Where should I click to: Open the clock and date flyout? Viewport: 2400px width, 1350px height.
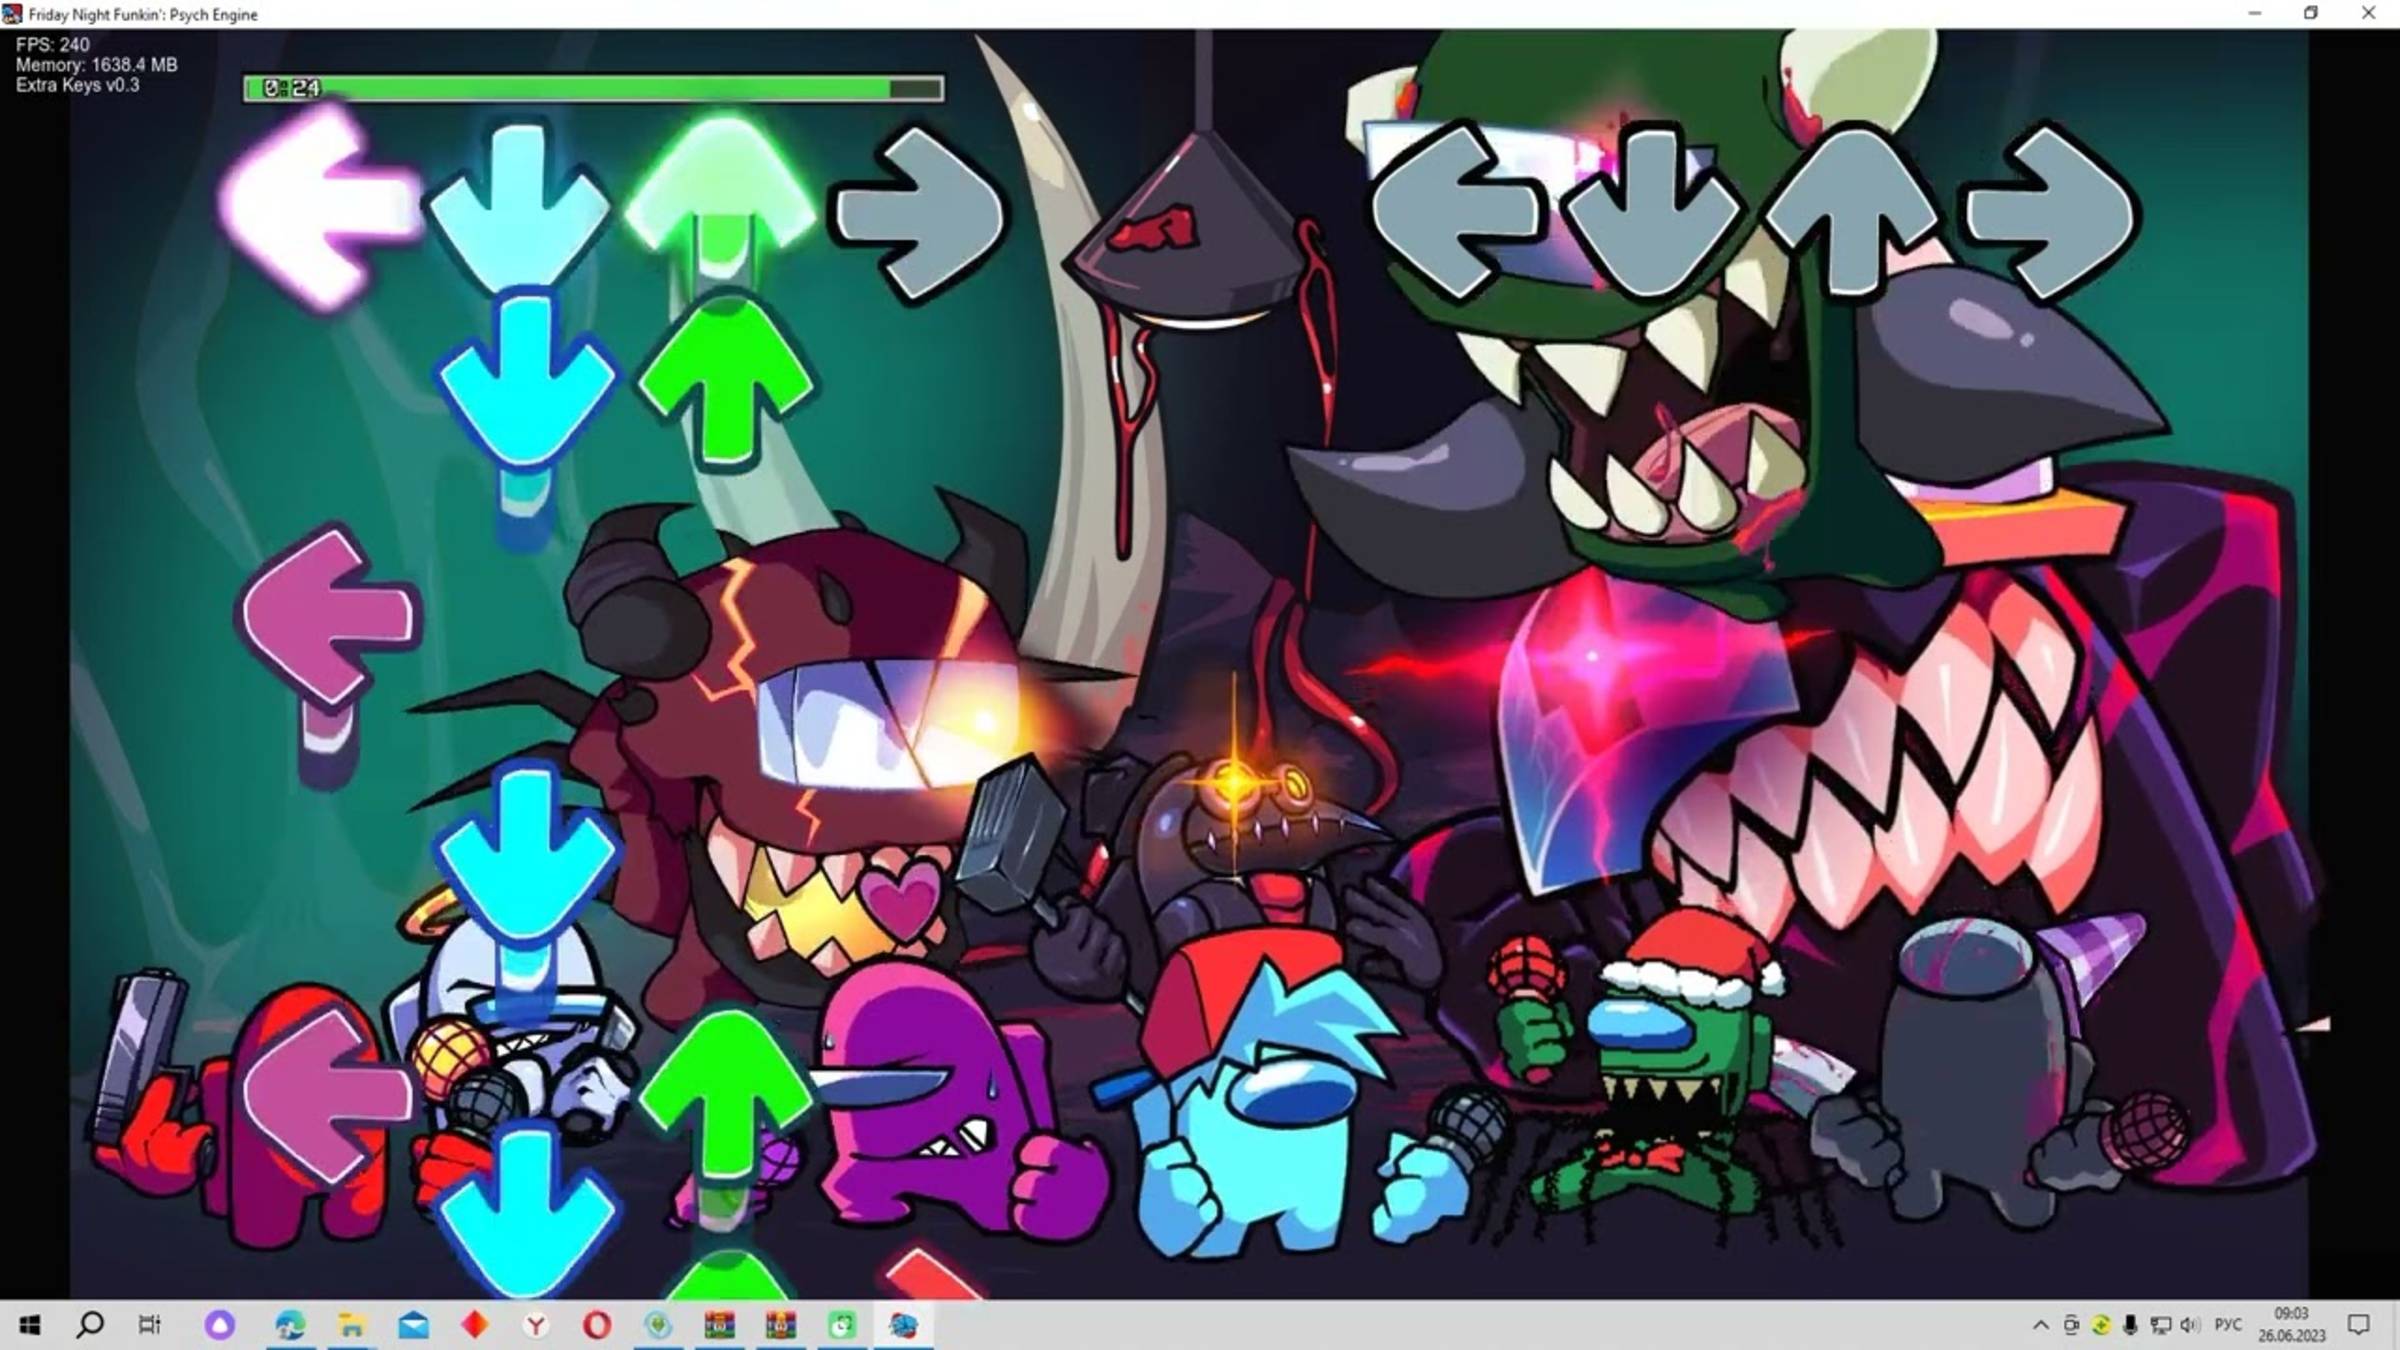(2291, 1325)
